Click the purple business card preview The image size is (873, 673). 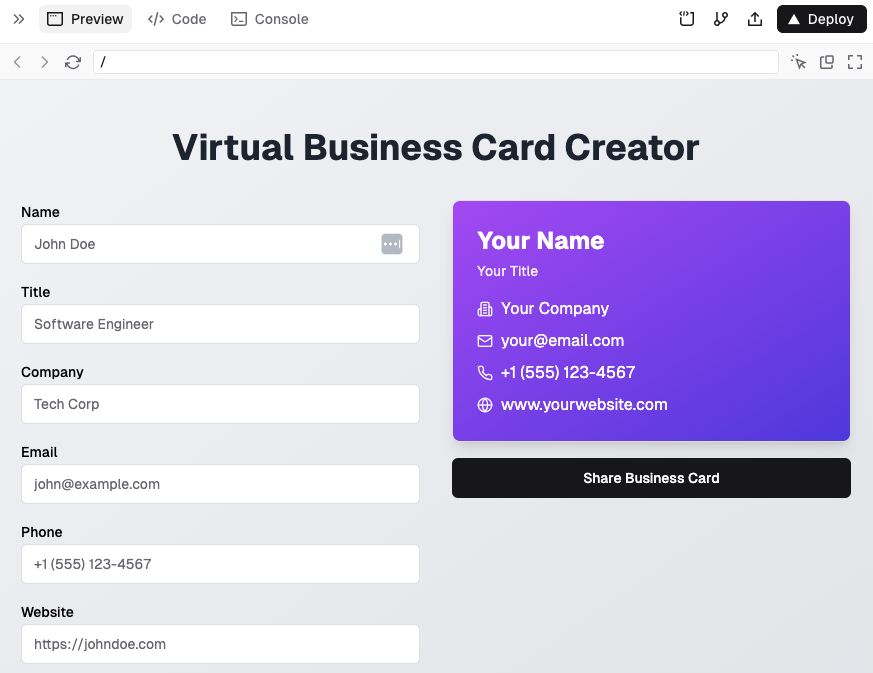[x=651, y=321]
